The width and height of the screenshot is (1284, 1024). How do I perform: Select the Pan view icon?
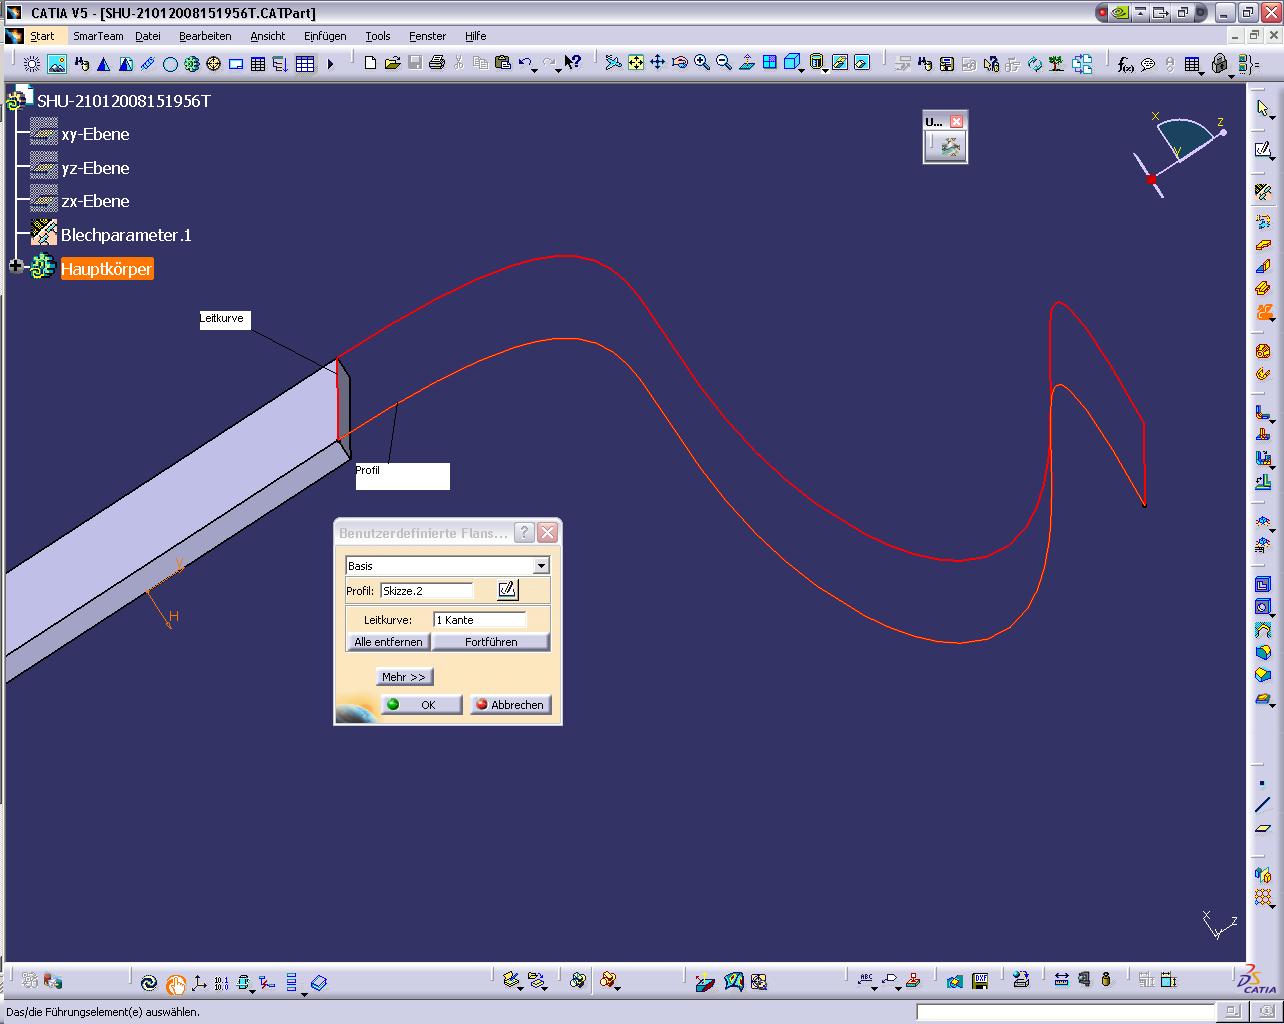[657, 63]
